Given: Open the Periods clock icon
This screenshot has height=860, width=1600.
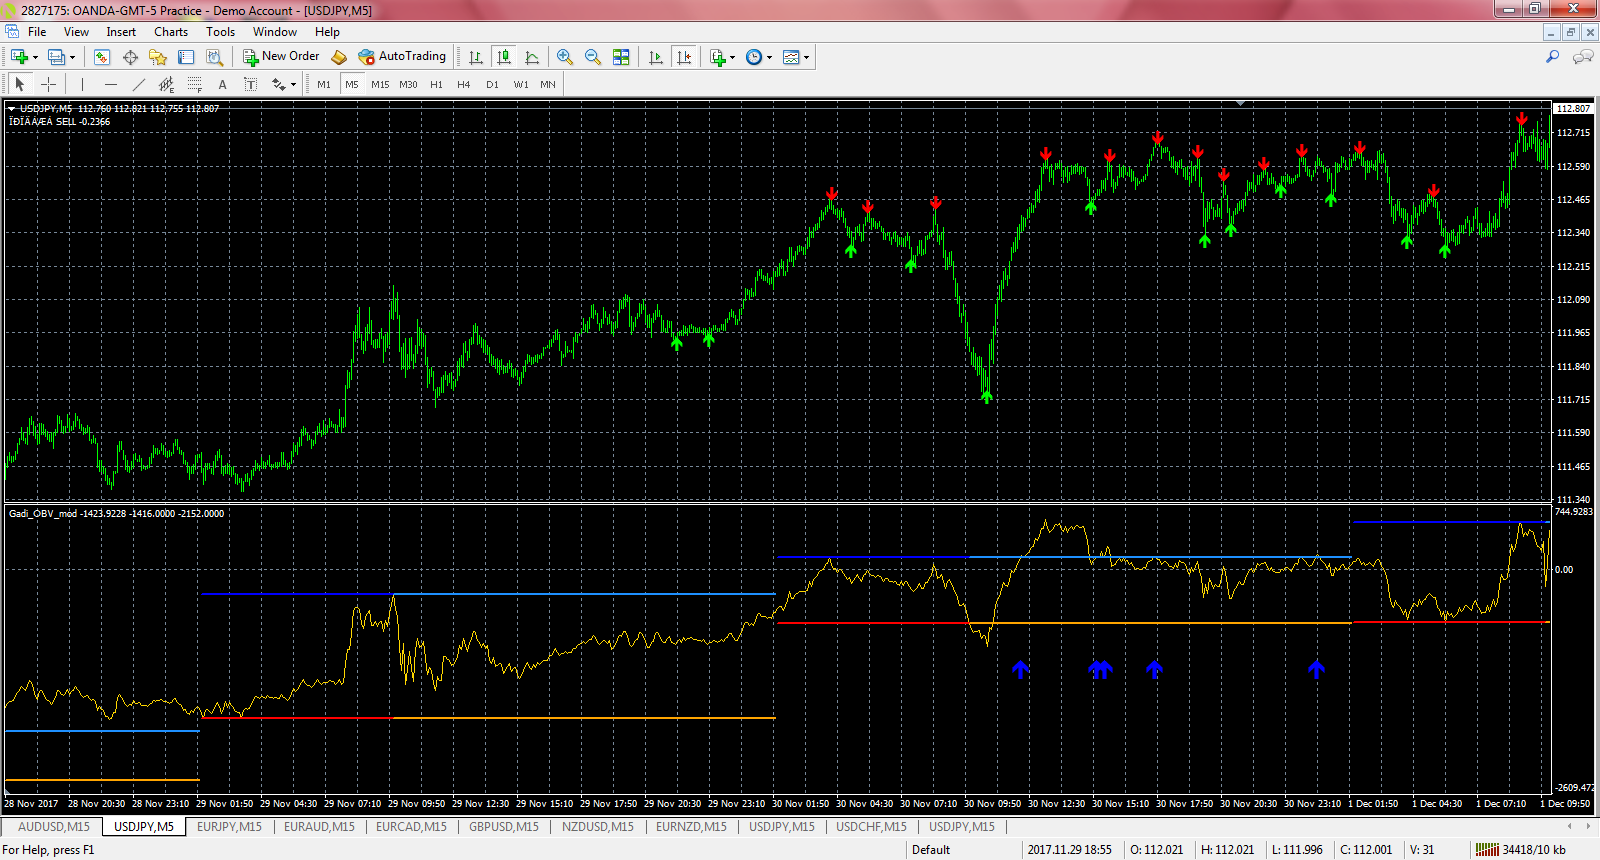Looking at the screenshot, I should point(754,57).
